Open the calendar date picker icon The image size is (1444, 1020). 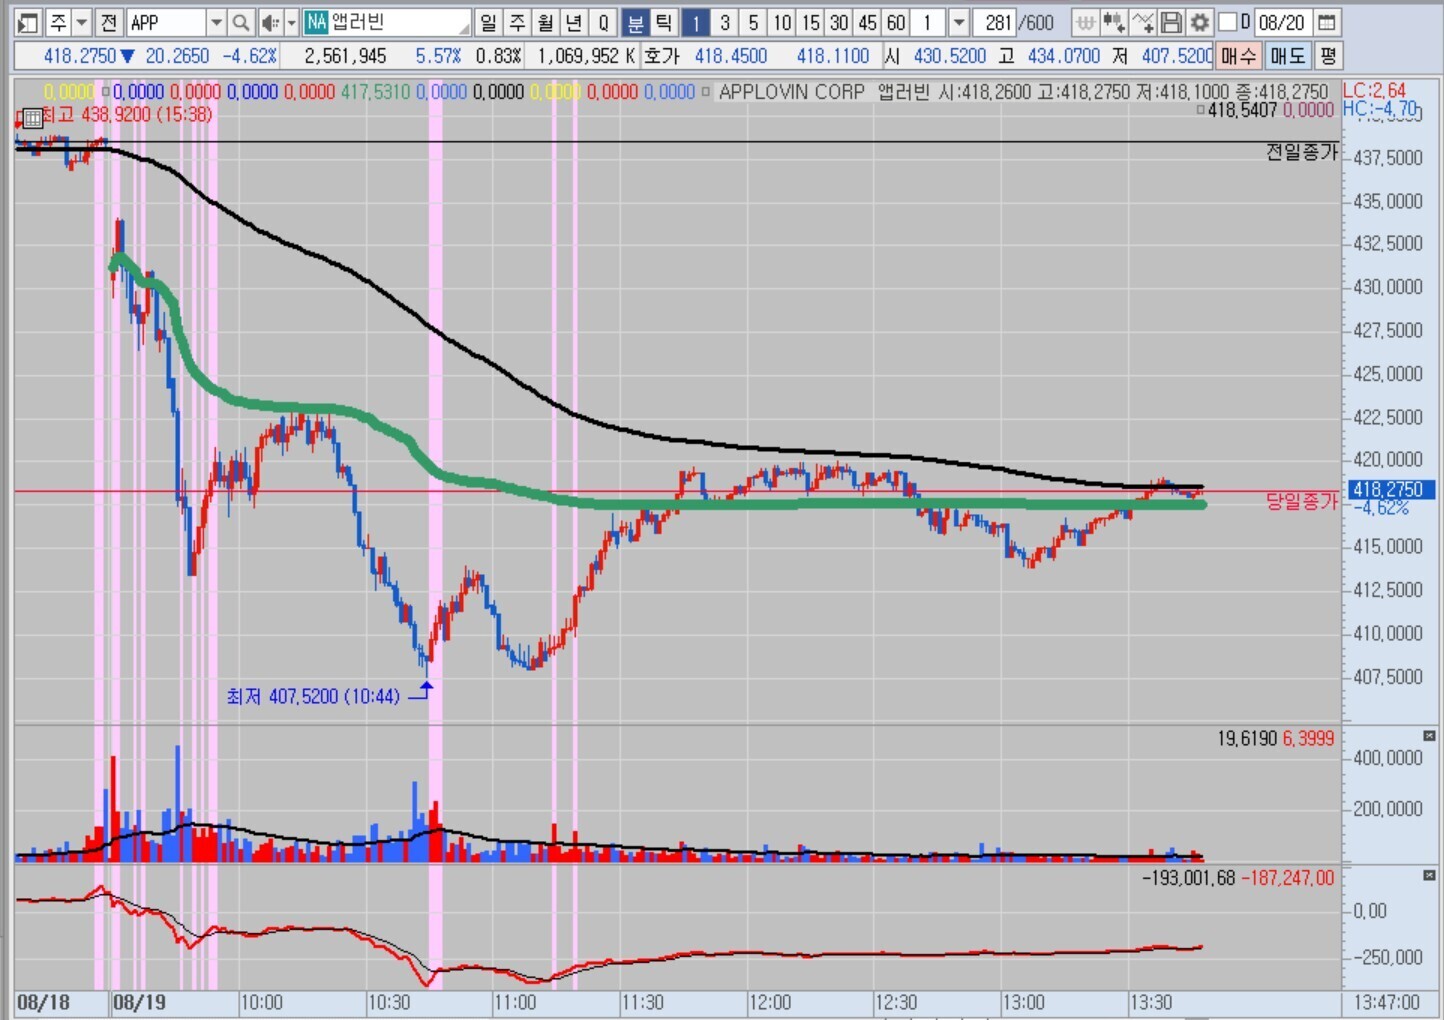coord(1327,22)
